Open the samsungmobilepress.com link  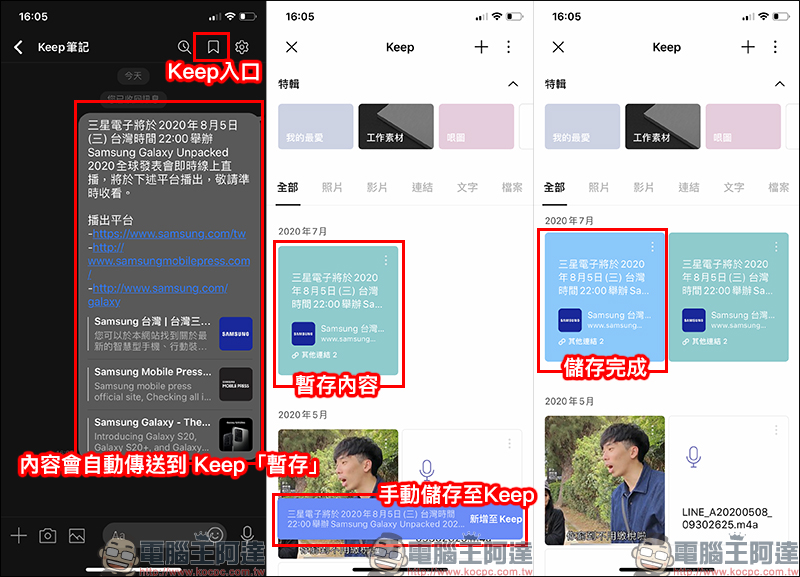point(169,261)
